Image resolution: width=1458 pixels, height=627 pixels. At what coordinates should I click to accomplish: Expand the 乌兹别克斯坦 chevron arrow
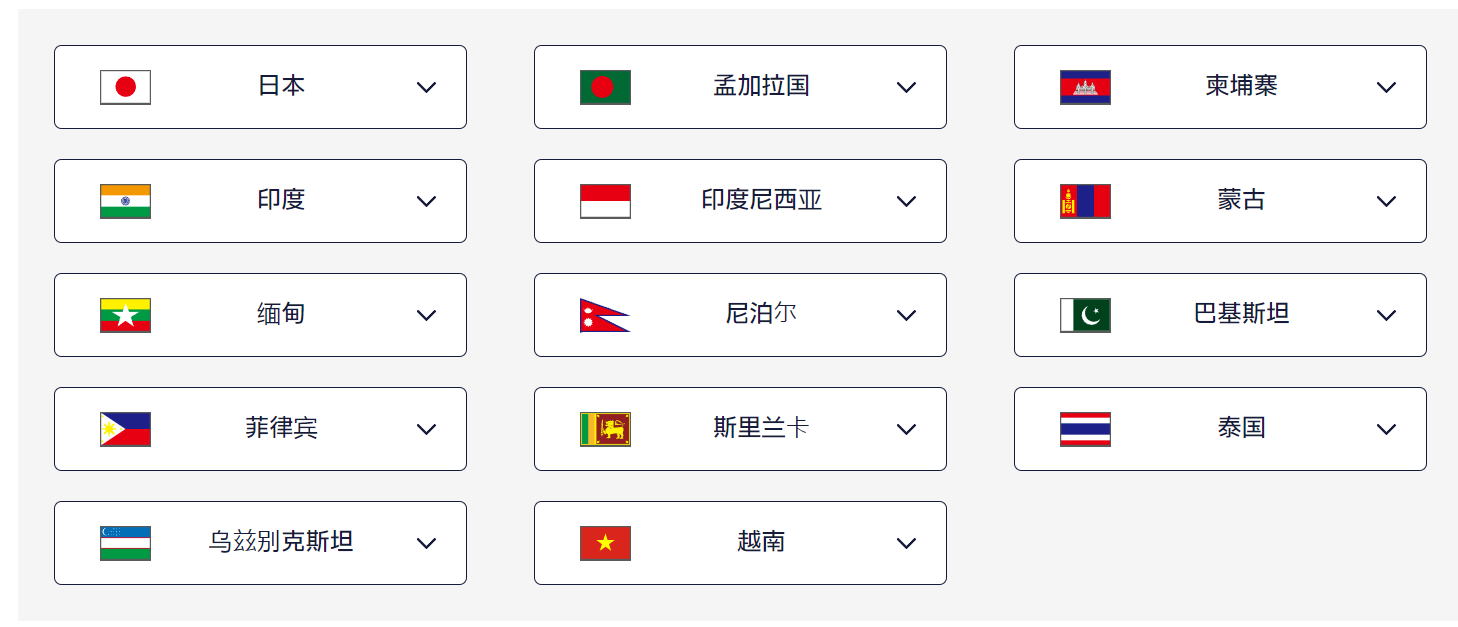[x=426, y=543]
